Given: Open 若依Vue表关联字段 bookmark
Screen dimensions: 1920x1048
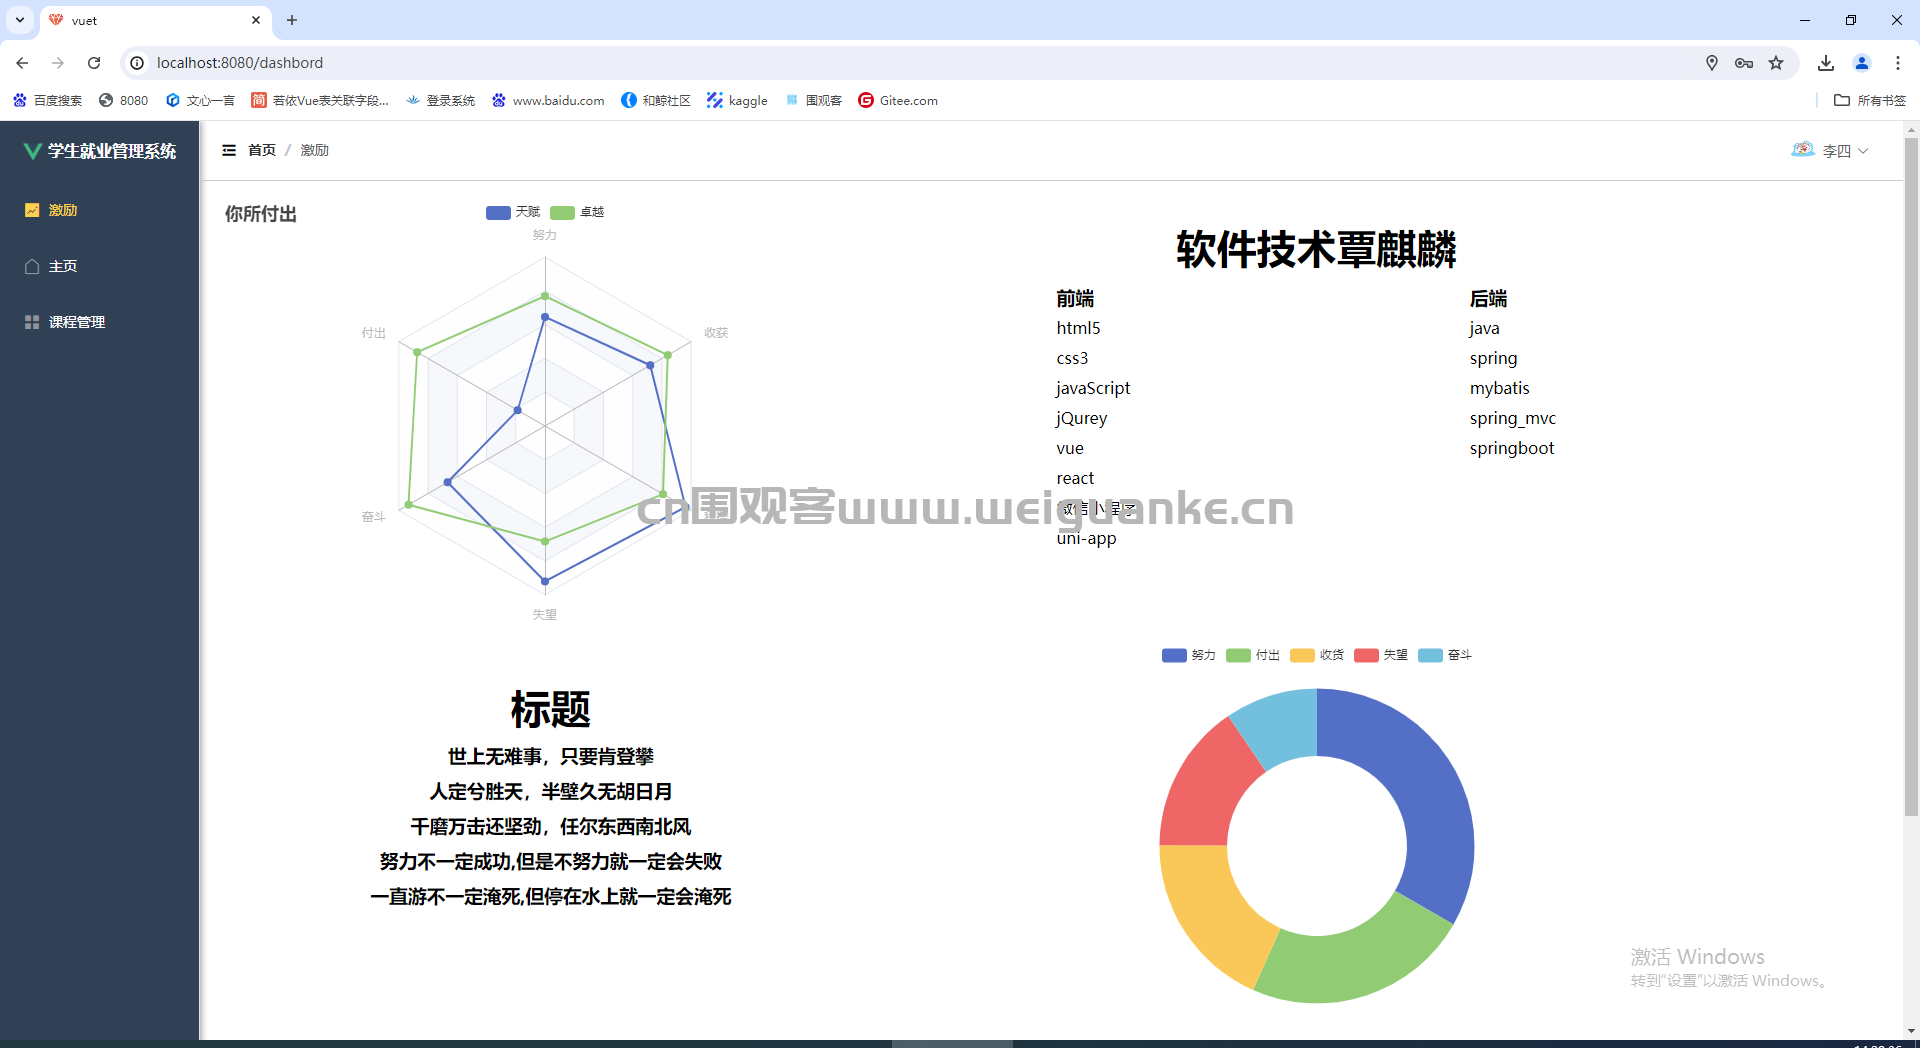Looking at the screenshot, I should [321, 100].
